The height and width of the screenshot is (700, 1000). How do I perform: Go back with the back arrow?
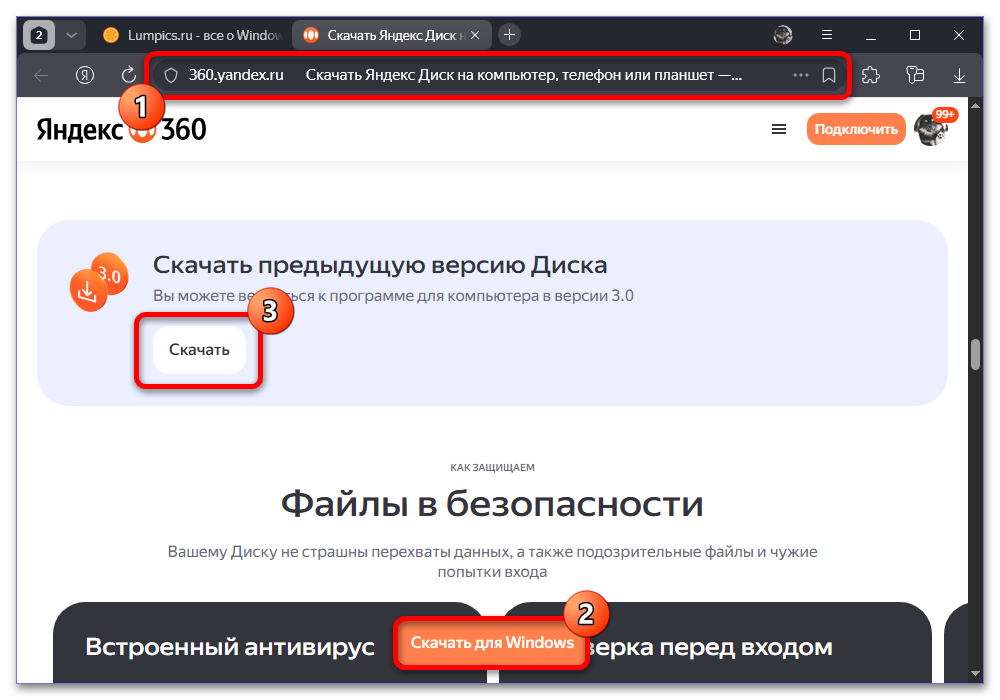tap(41, 75)
